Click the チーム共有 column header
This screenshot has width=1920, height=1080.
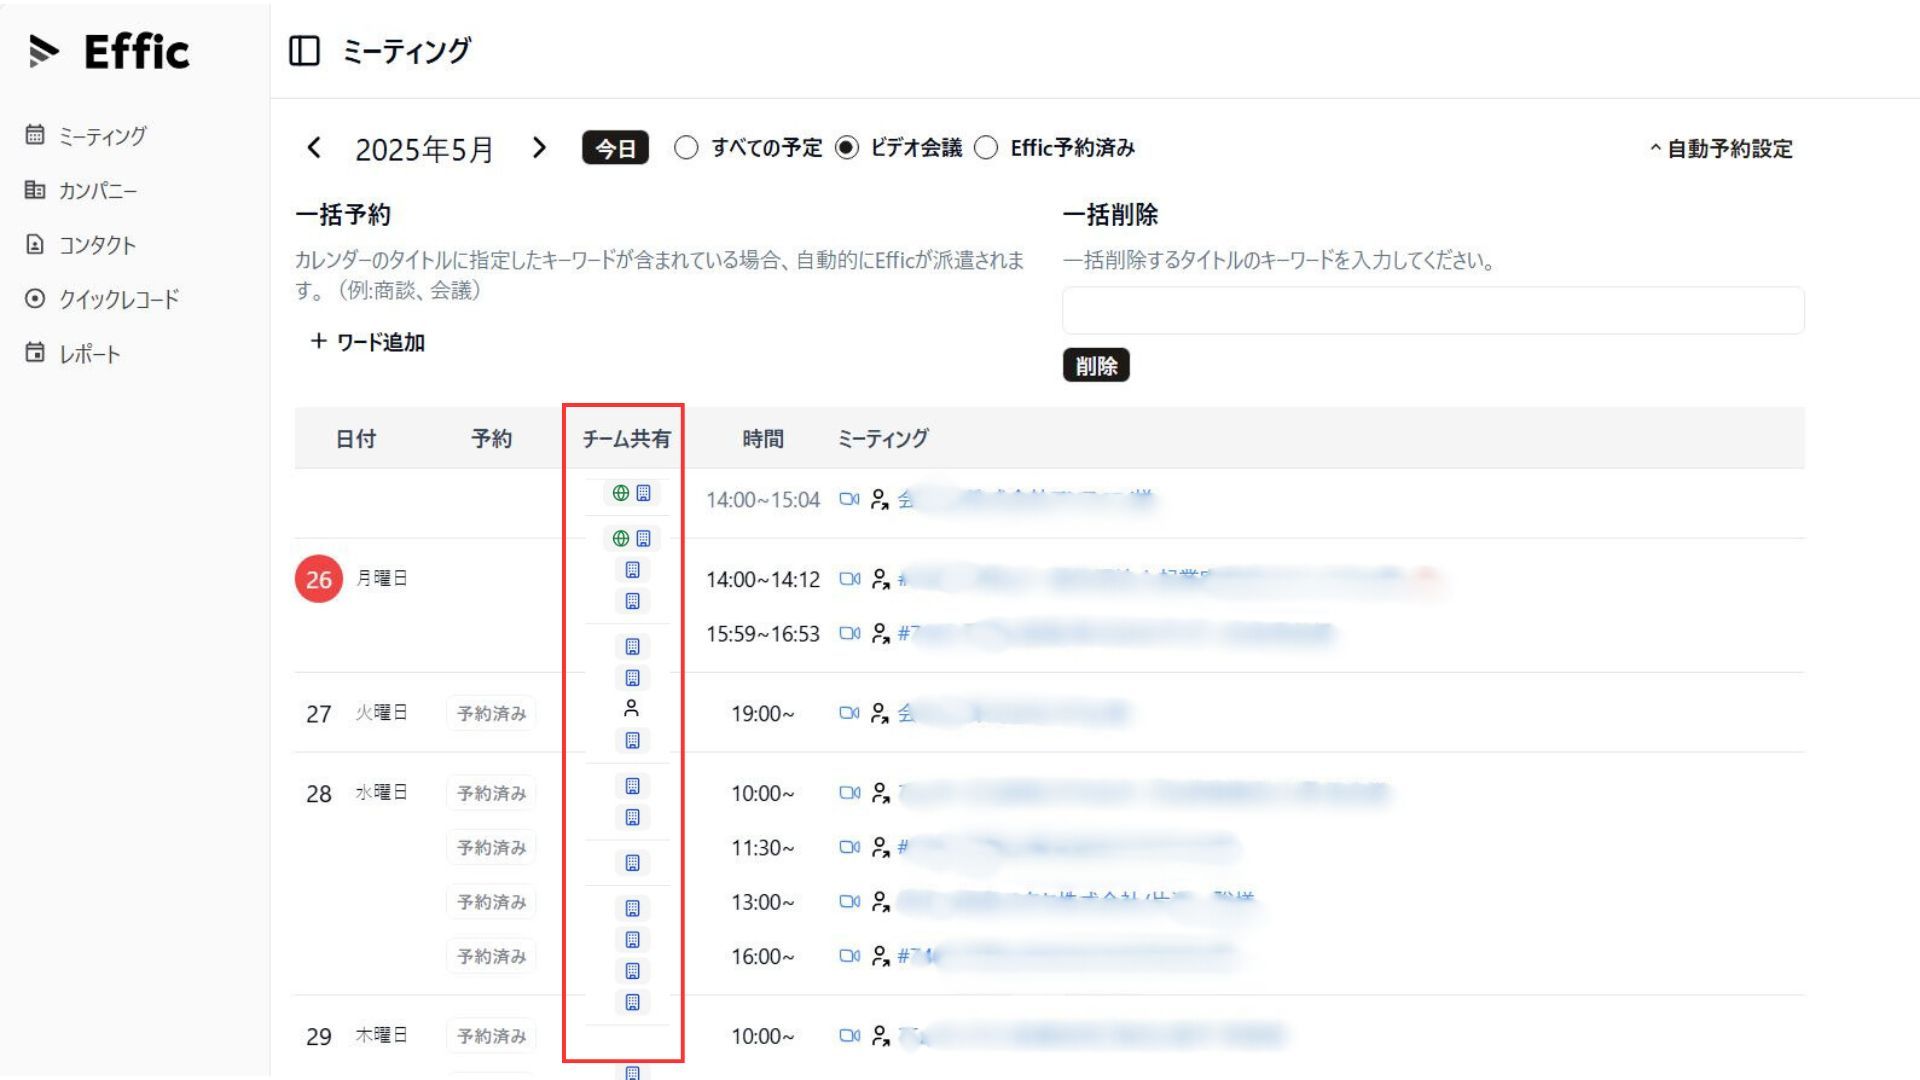pos(626,438)
